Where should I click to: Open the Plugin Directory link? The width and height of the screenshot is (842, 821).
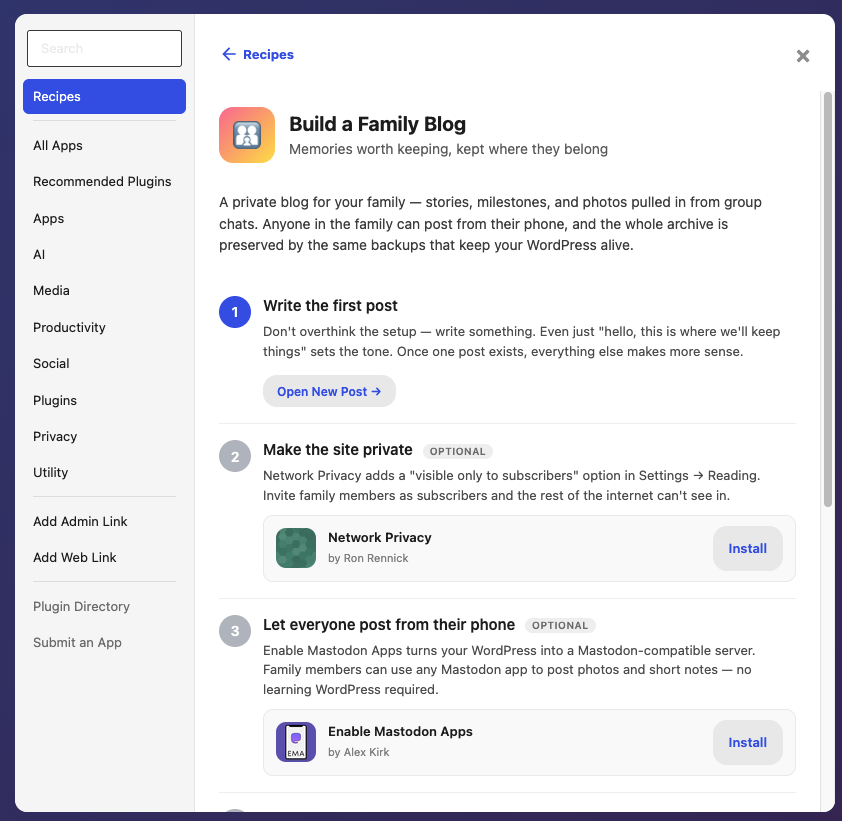click(81, 606)
